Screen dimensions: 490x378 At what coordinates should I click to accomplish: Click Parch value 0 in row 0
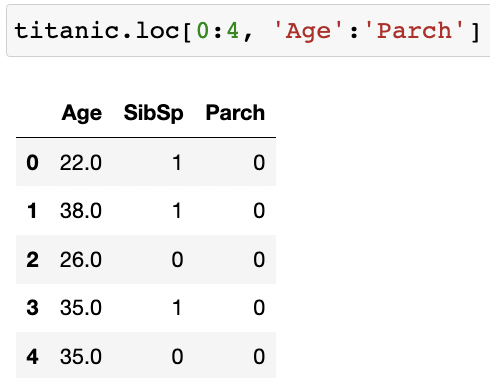pos(259,163)
